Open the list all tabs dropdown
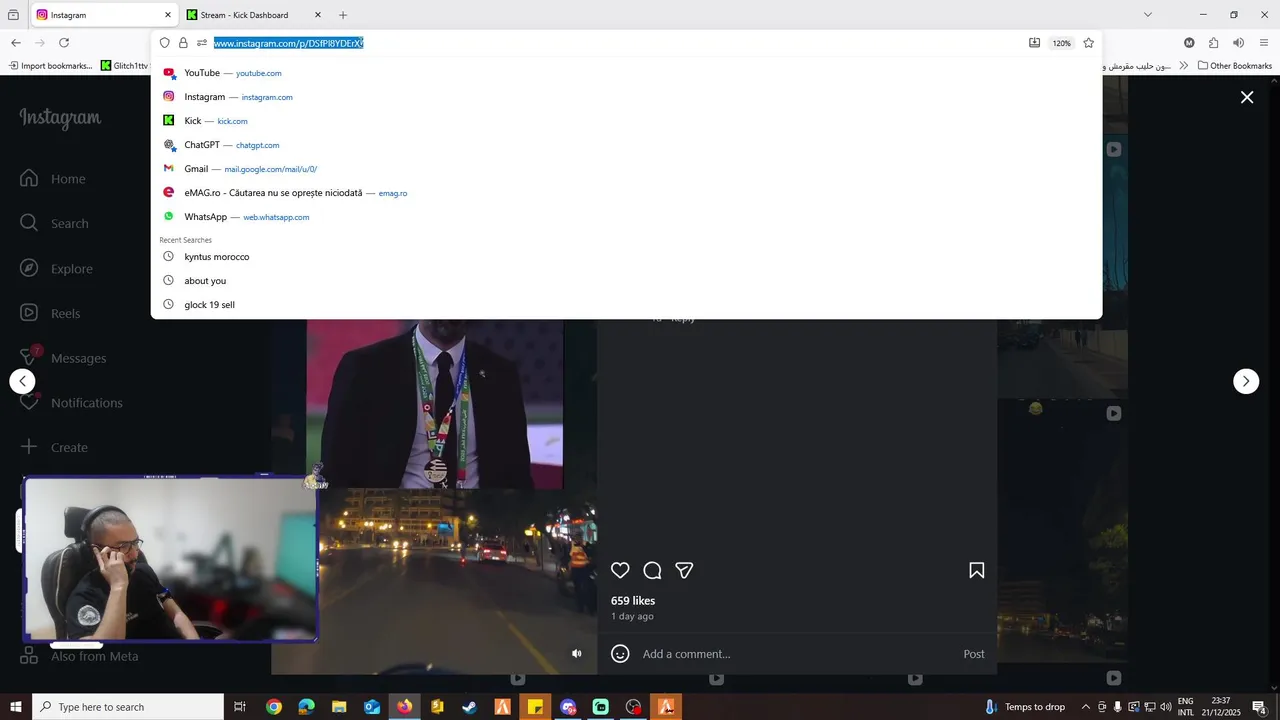Viewport: 1280px width, 720px height. [x=1148, y=15]
